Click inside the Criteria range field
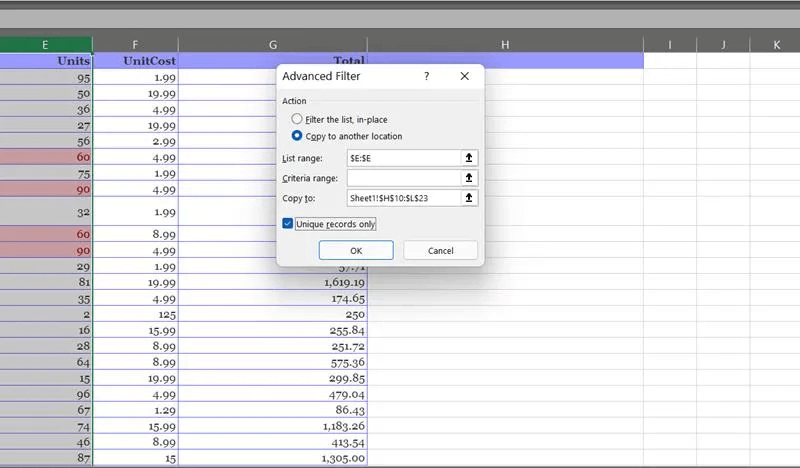Image resolution: width=800 pixels, height=468 pixels. 402,178
